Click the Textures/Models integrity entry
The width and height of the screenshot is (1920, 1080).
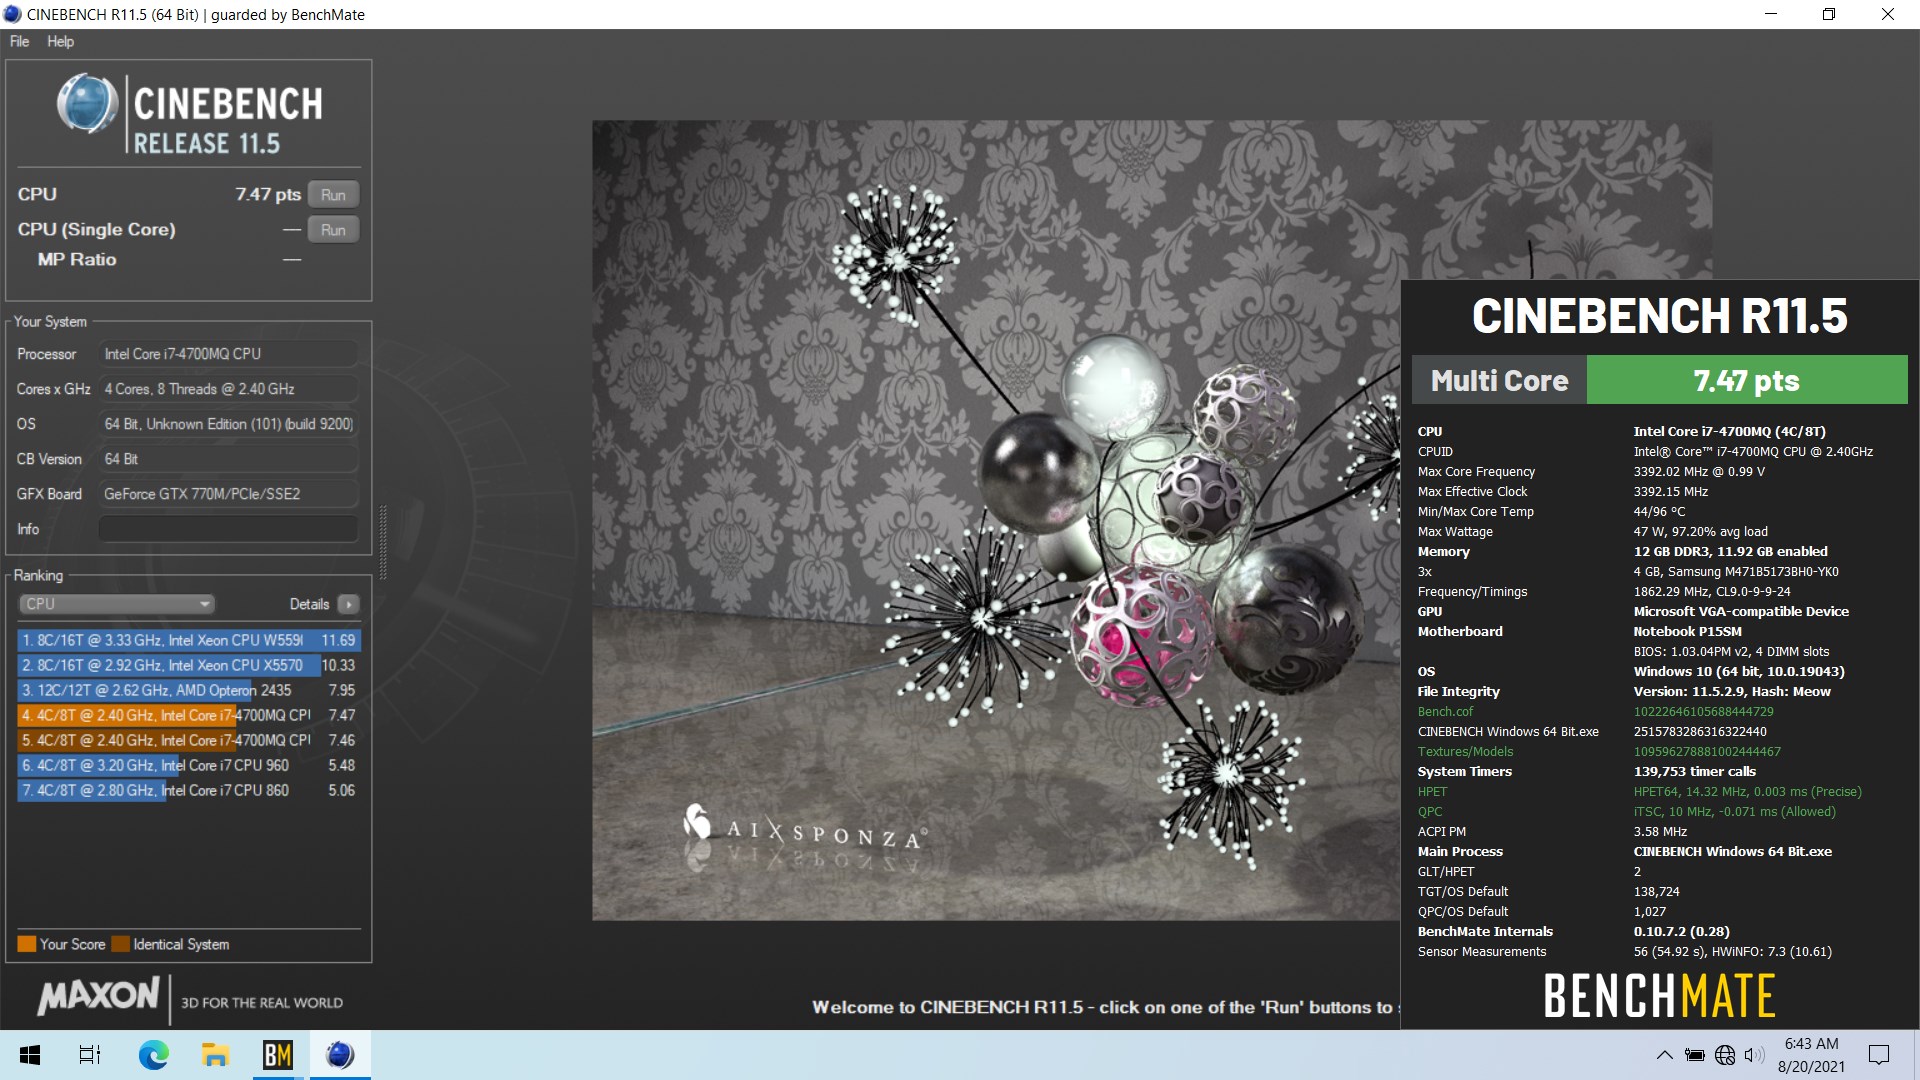(1465, 752)
